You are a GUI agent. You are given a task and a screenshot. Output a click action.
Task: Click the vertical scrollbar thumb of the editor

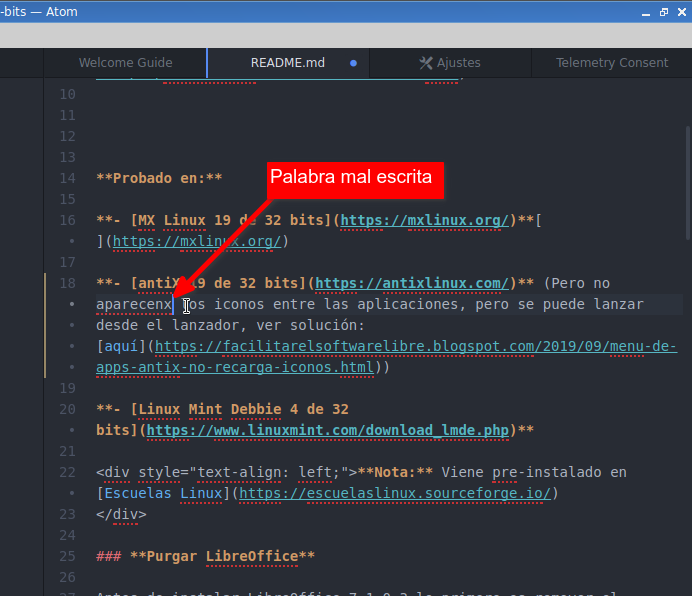point(688,183)
